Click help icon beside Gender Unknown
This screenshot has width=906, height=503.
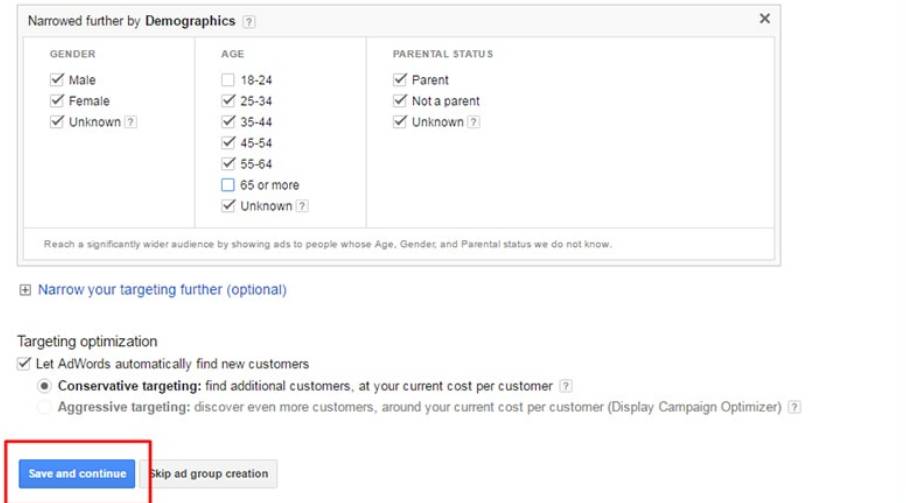[x=131, y=122]
